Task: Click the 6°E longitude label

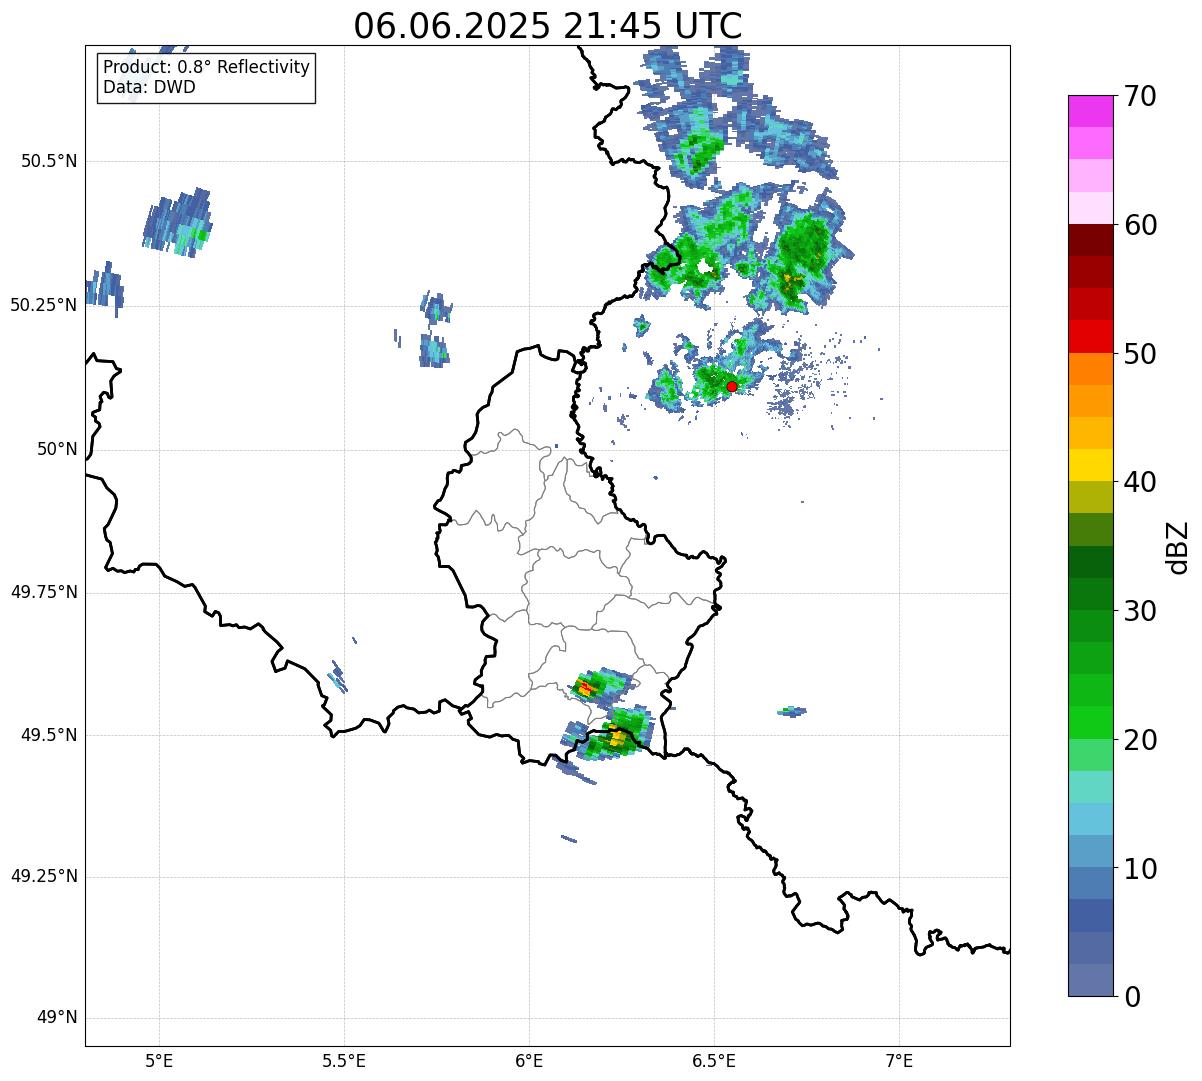Action: [529, 1061]
